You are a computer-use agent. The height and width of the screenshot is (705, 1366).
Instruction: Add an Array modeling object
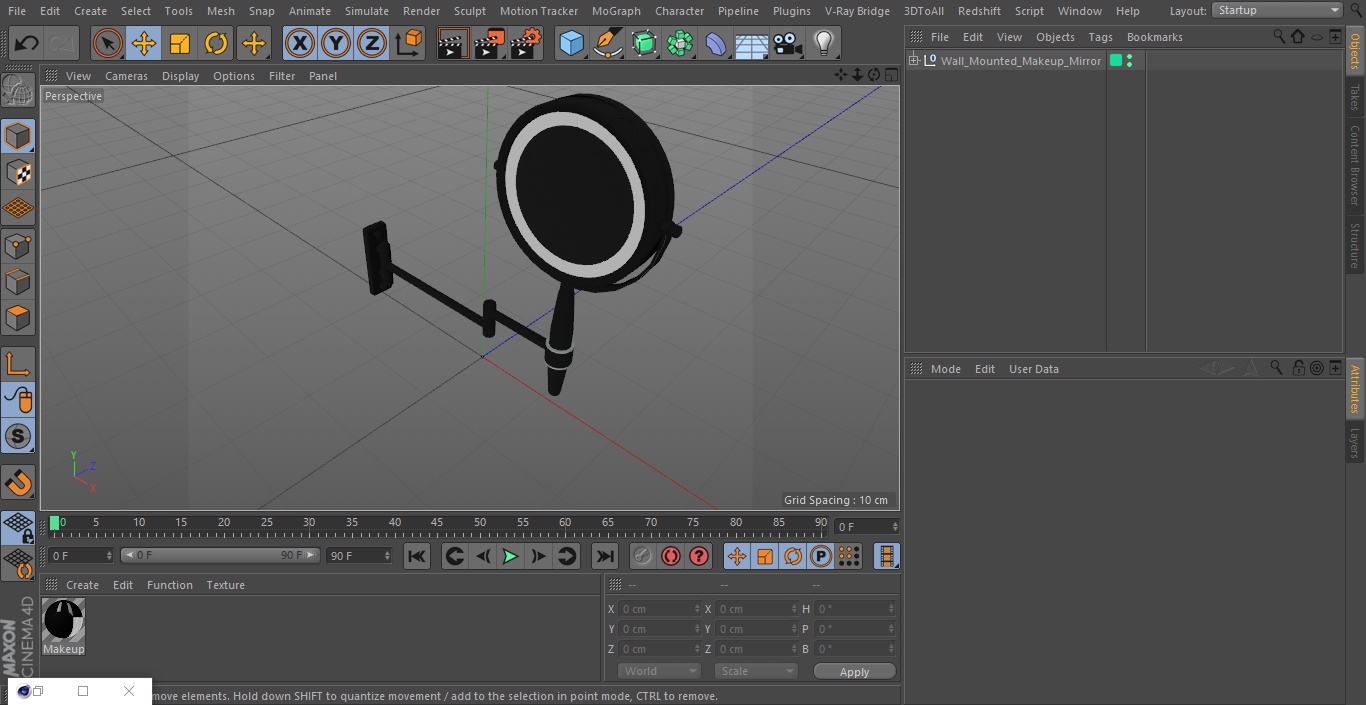tap(680, 43)
